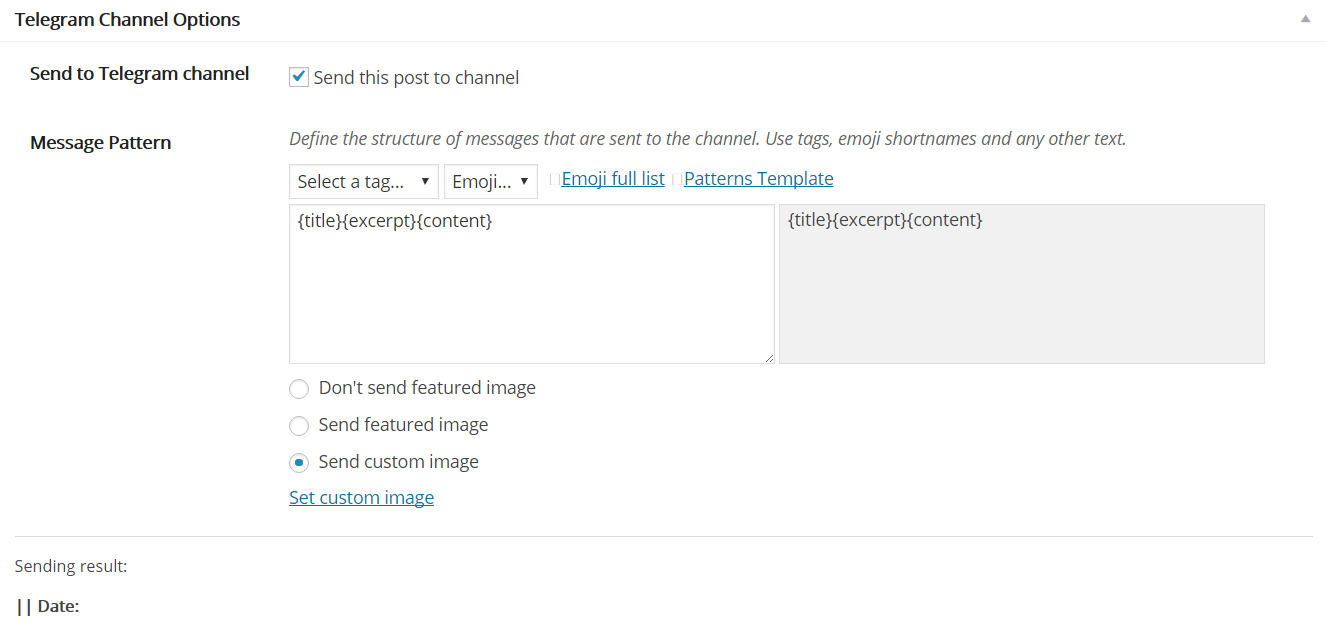Grab the message textarea resize handle
1326x622 pixels.
point(767,356)
